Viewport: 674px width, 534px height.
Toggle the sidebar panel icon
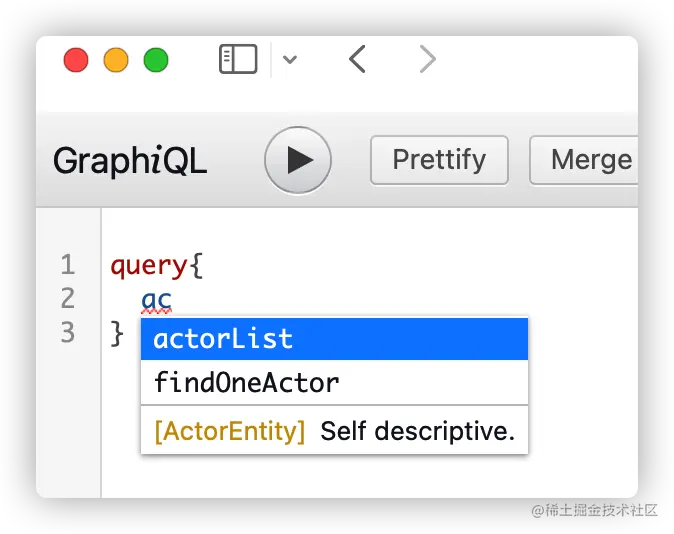(x=238, y=59)
